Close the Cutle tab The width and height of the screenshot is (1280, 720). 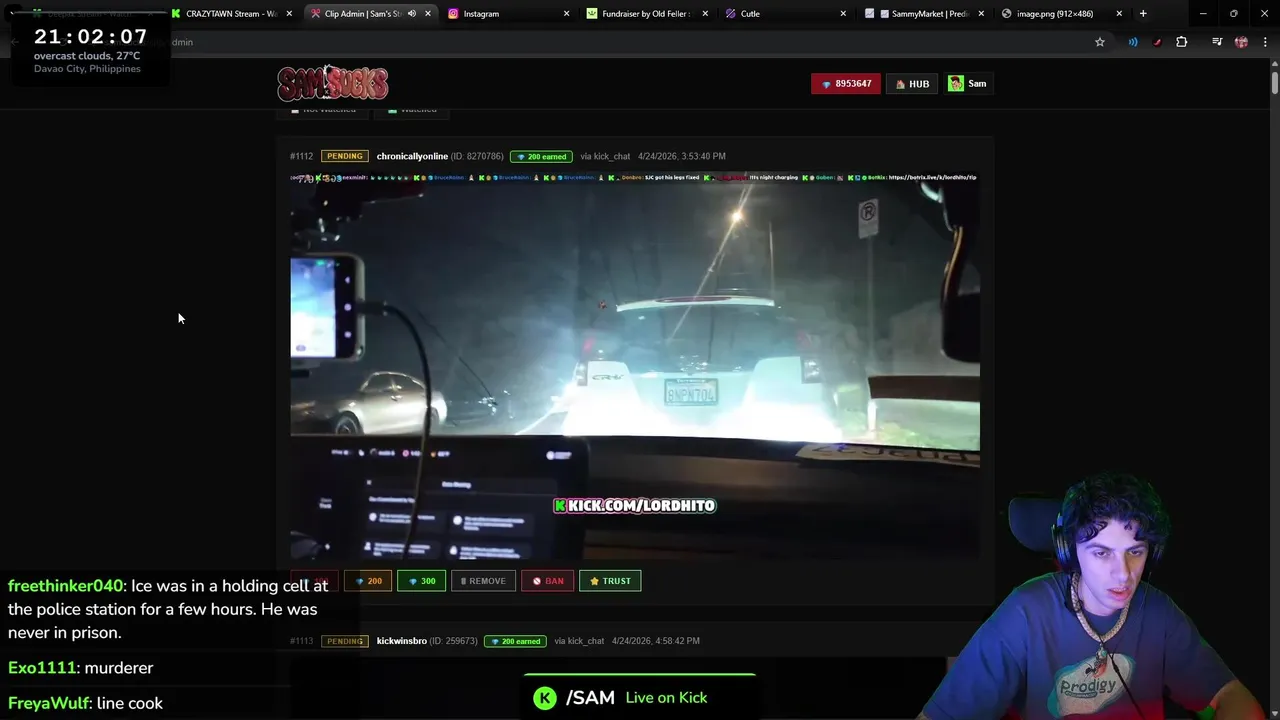click(x=843, y=14)
